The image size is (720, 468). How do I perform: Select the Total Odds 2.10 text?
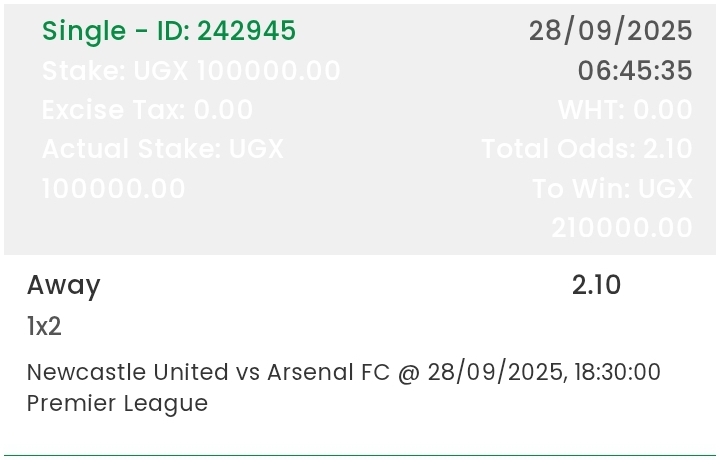(586, 149)
